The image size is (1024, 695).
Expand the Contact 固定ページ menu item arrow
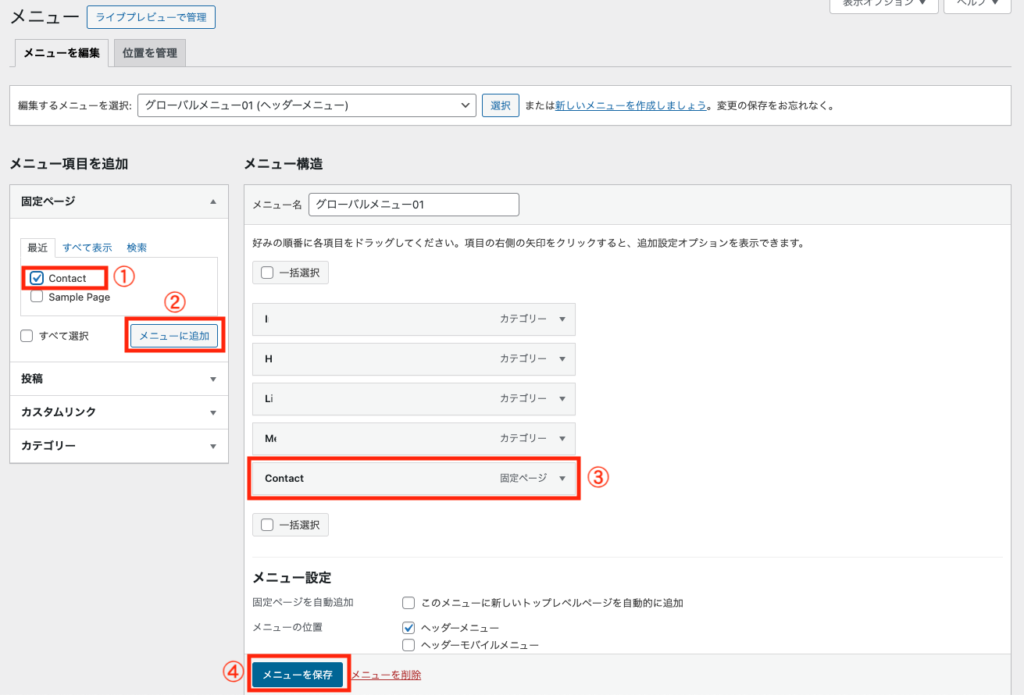click(x=562, y=479)
